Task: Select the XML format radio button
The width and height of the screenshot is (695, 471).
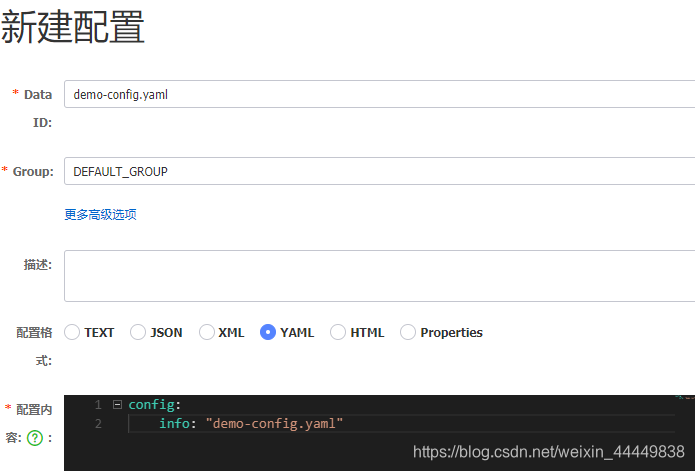Action: [207, 332]
